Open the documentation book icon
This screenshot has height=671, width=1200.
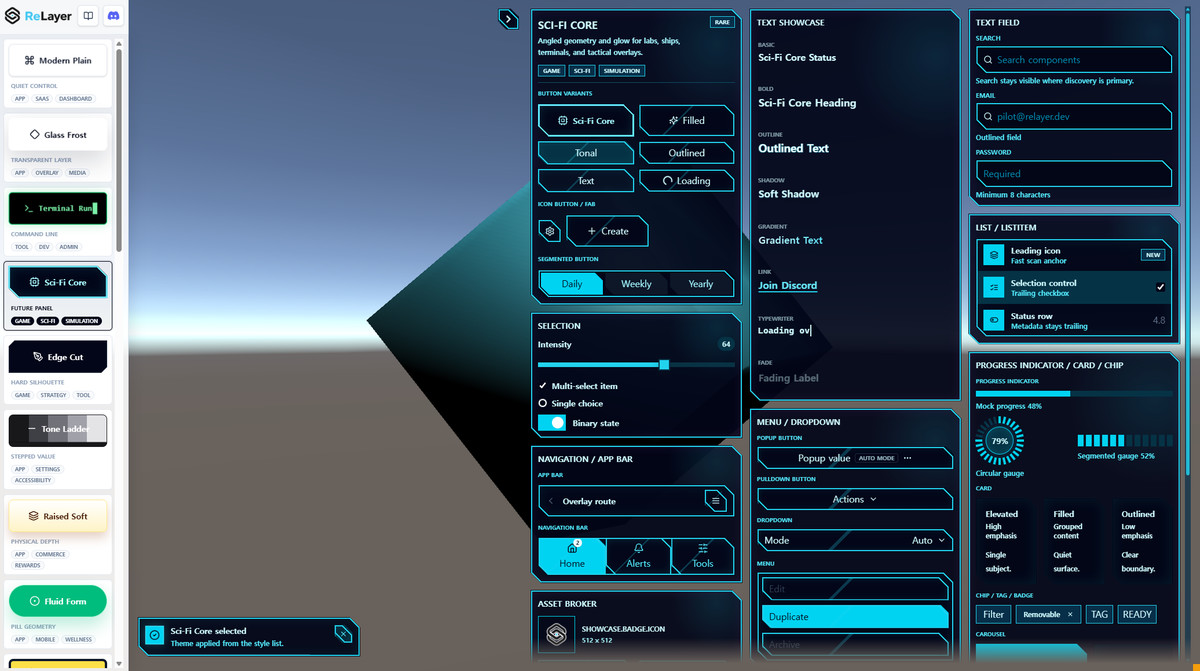coord(88,17)
